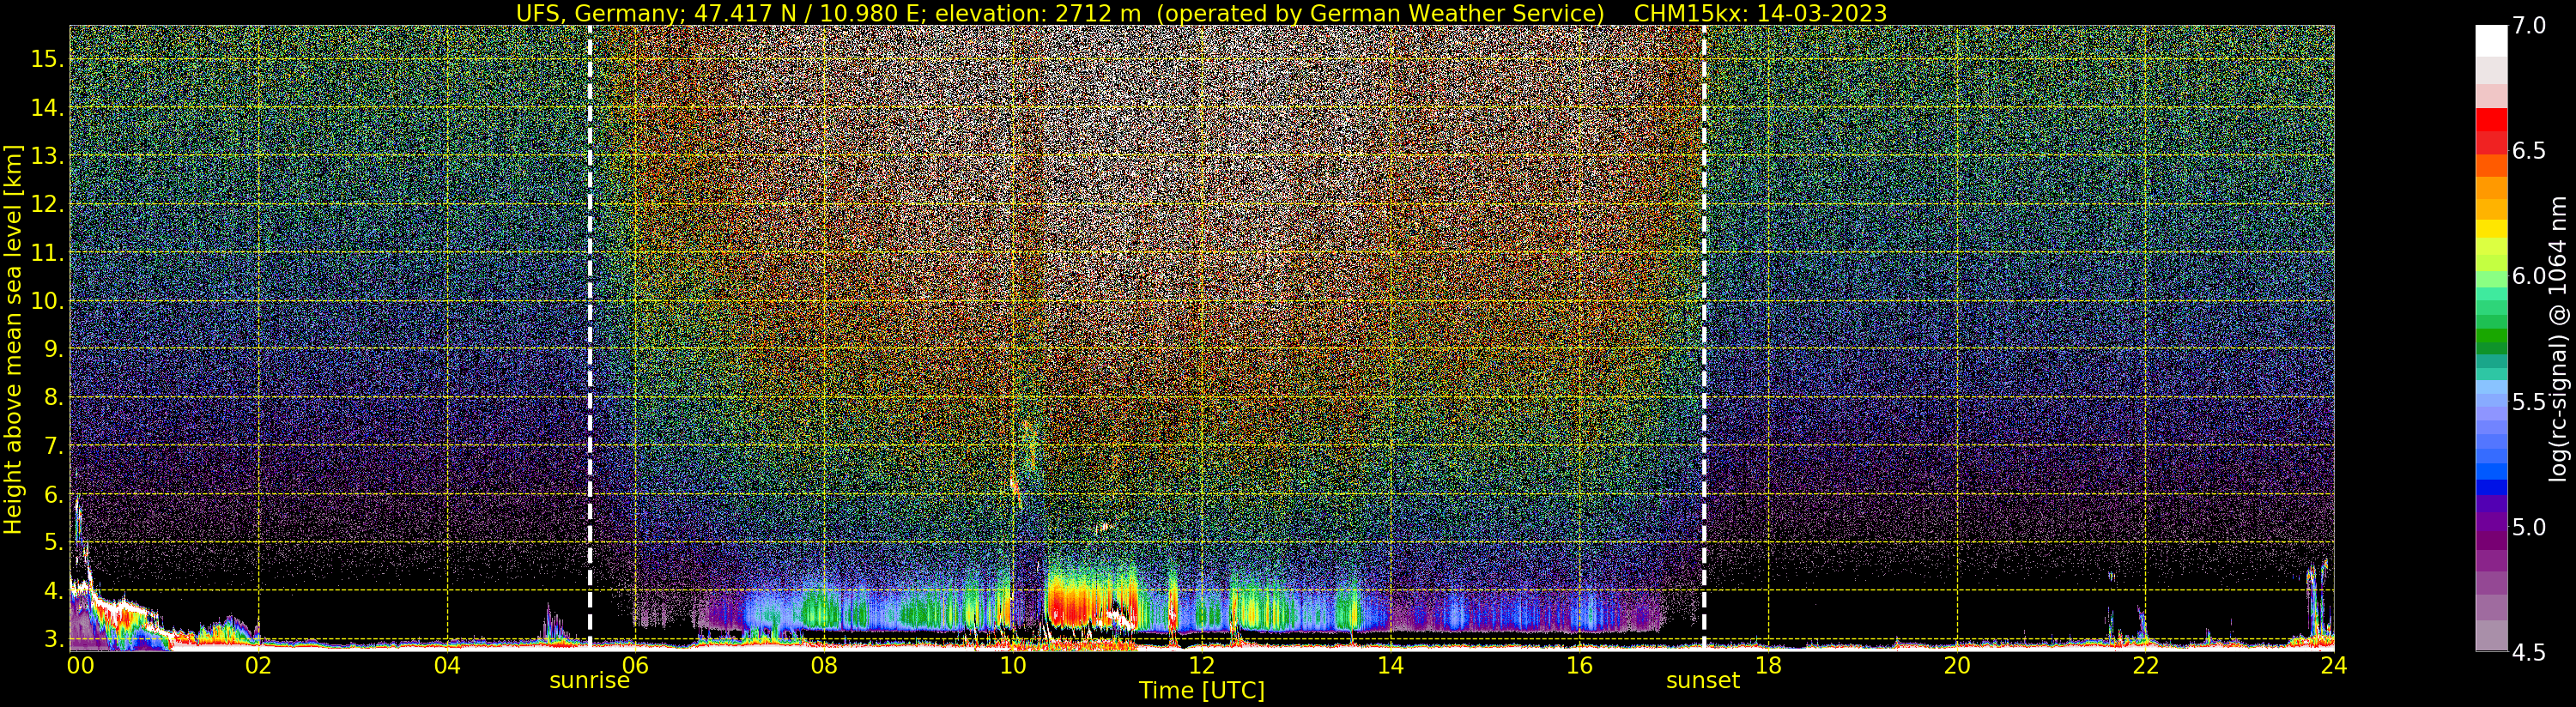
Task: Select the white dashed sunset line
Action: (1704, 336)
